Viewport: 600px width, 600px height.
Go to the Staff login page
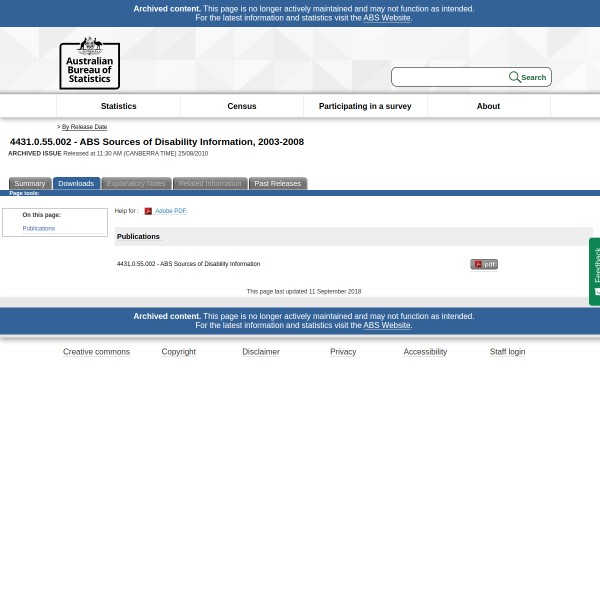(x=507, y=352)
